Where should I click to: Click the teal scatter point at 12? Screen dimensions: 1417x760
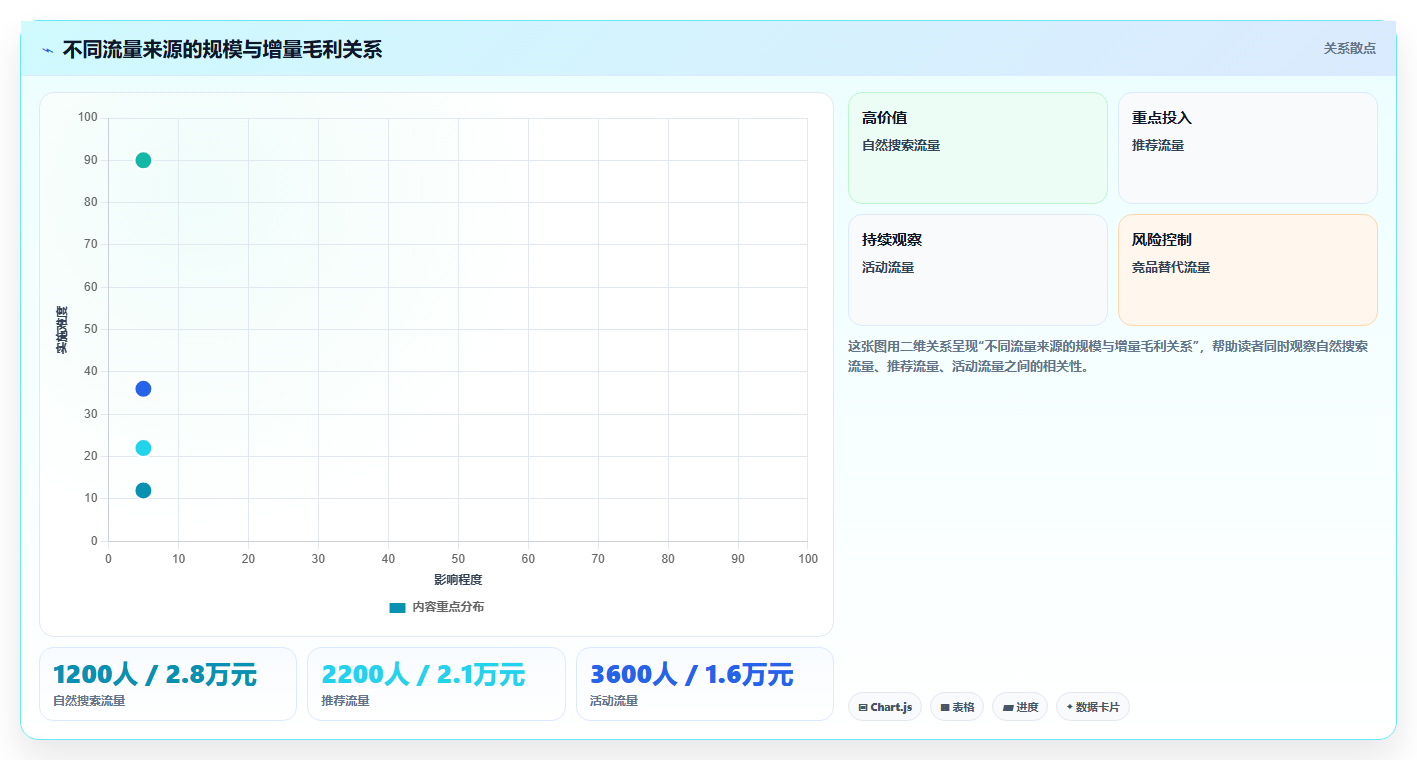(143, 491)
